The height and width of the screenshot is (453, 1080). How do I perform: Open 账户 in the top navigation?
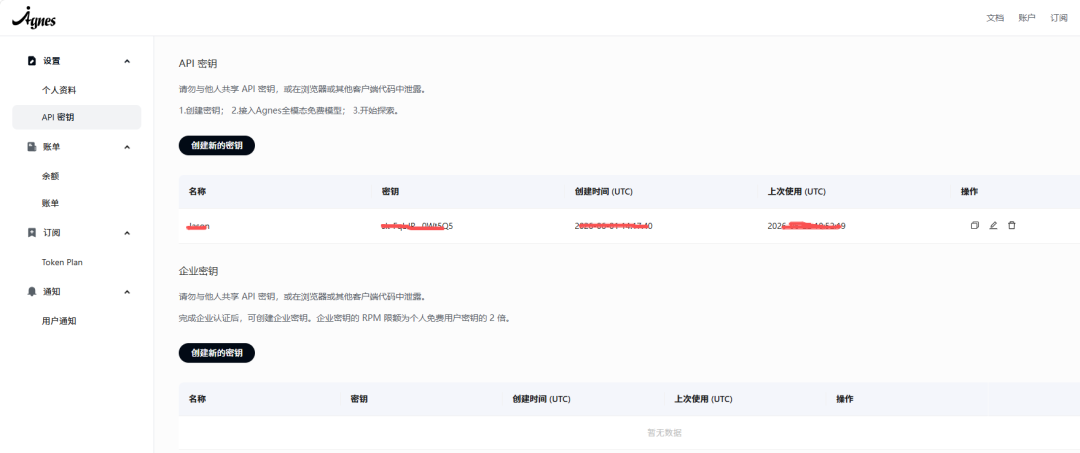click(x=1026, y=18)
